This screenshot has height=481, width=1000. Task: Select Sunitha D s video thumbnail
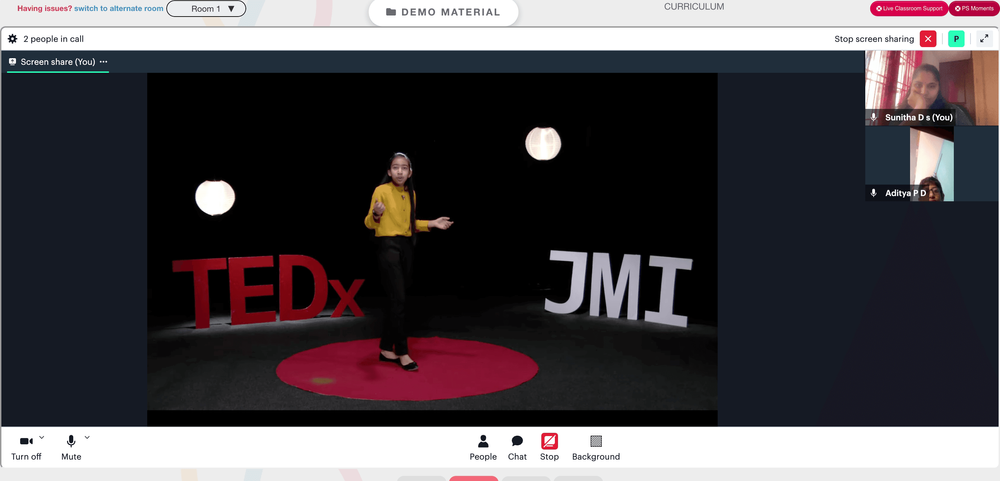[x=932, y=88]
